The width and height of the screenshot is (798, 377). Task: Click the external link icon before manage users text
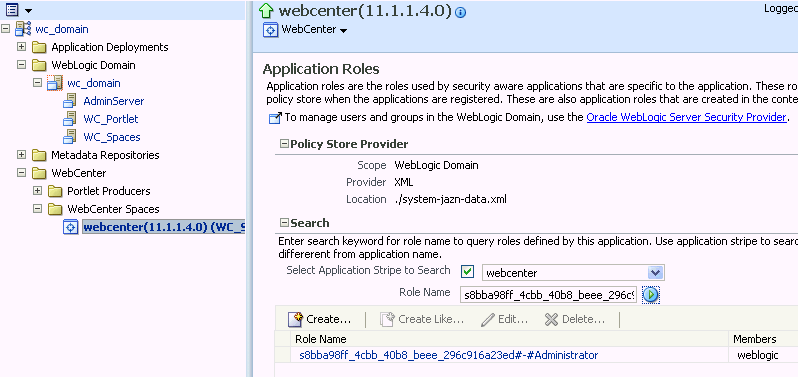tap(275, 118)
